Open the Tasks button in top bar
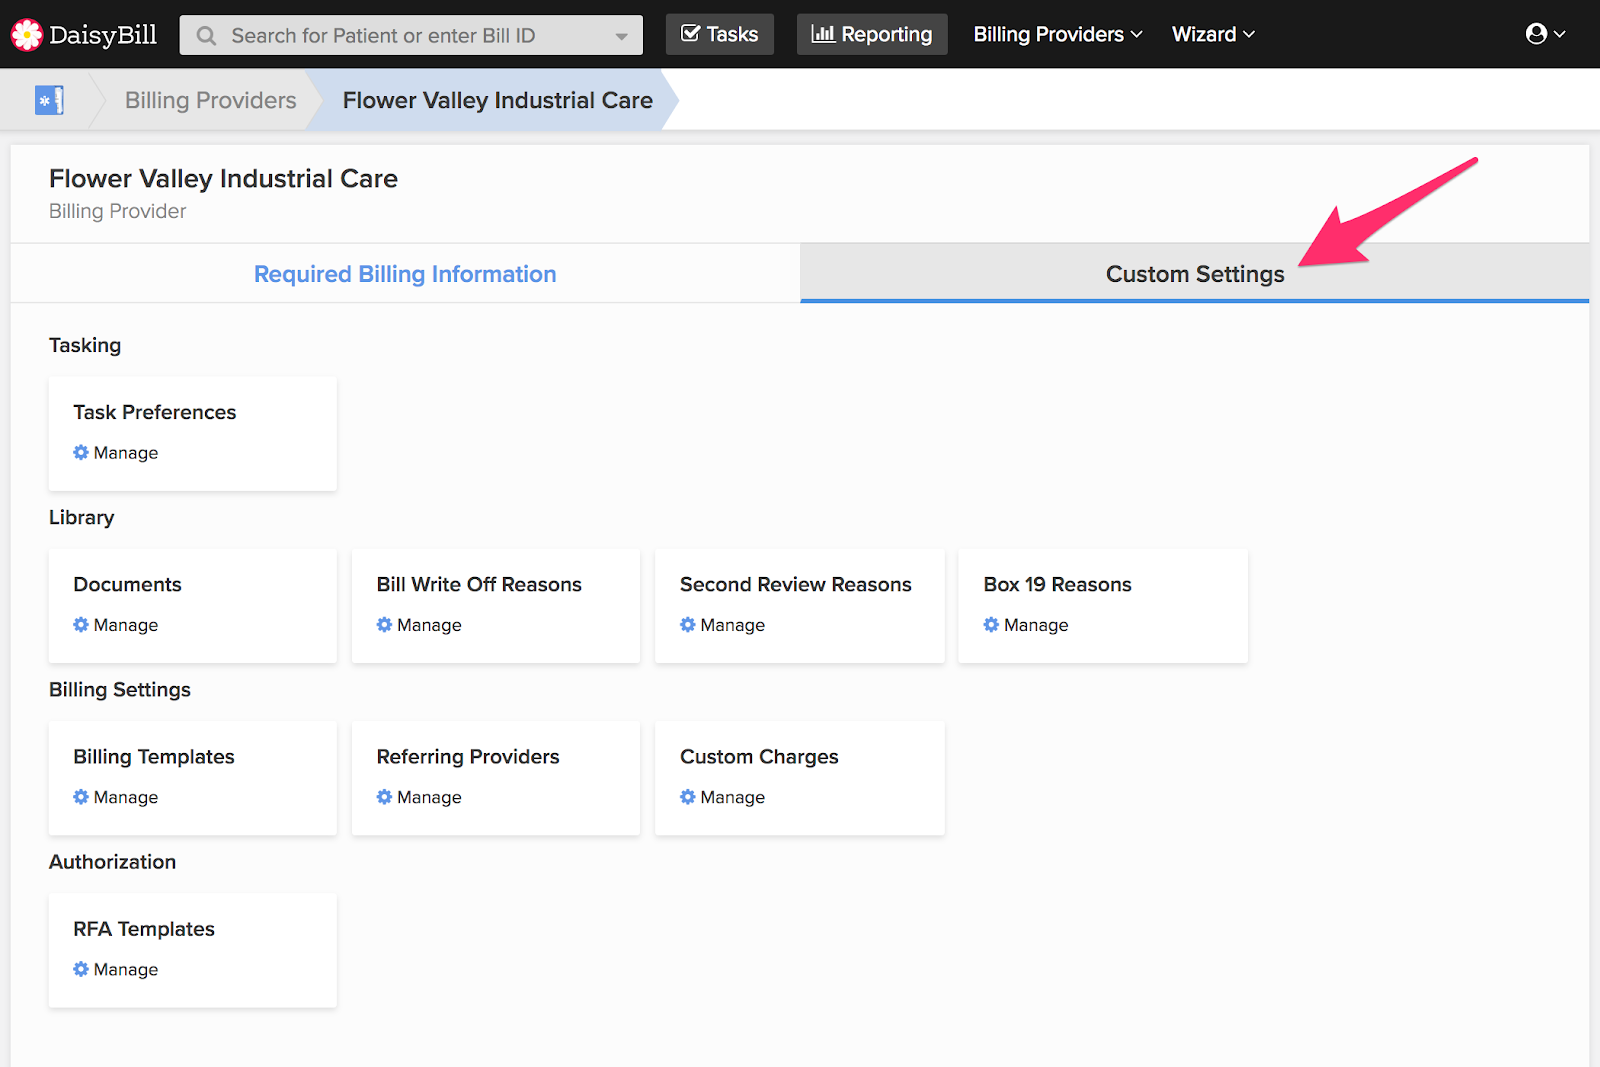The height and width of the screenshot is (1067, 1600). [x=720, y=34]
